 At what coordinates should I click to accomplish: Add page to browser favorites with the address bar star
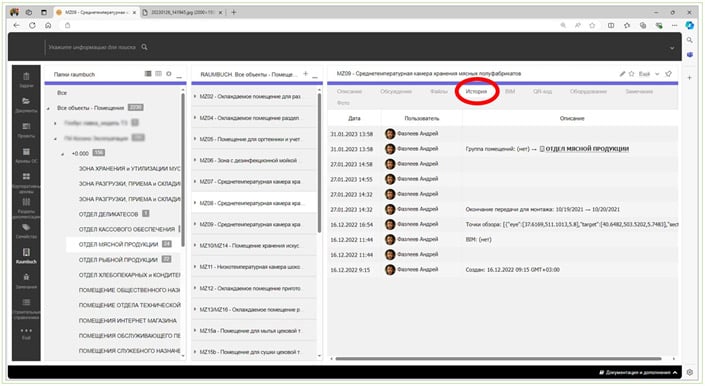pyautogui.click(x=592, y=26)
